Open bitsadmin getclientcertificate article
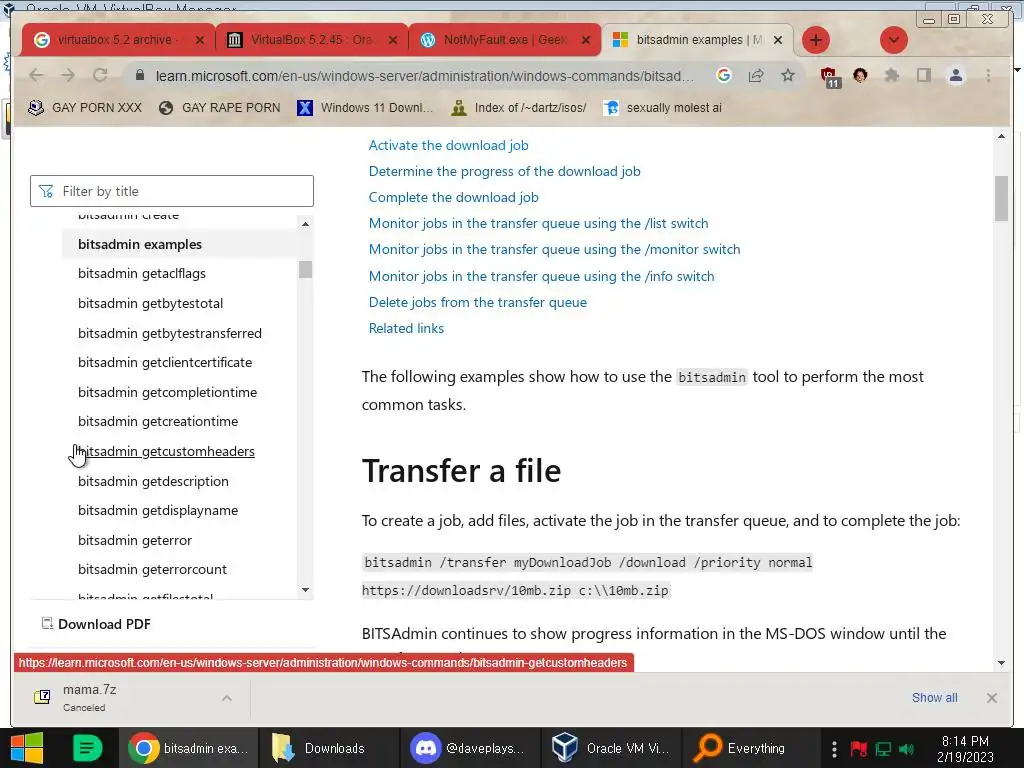1024x768 pixels. pyautogui.click(x=165, y=362)
